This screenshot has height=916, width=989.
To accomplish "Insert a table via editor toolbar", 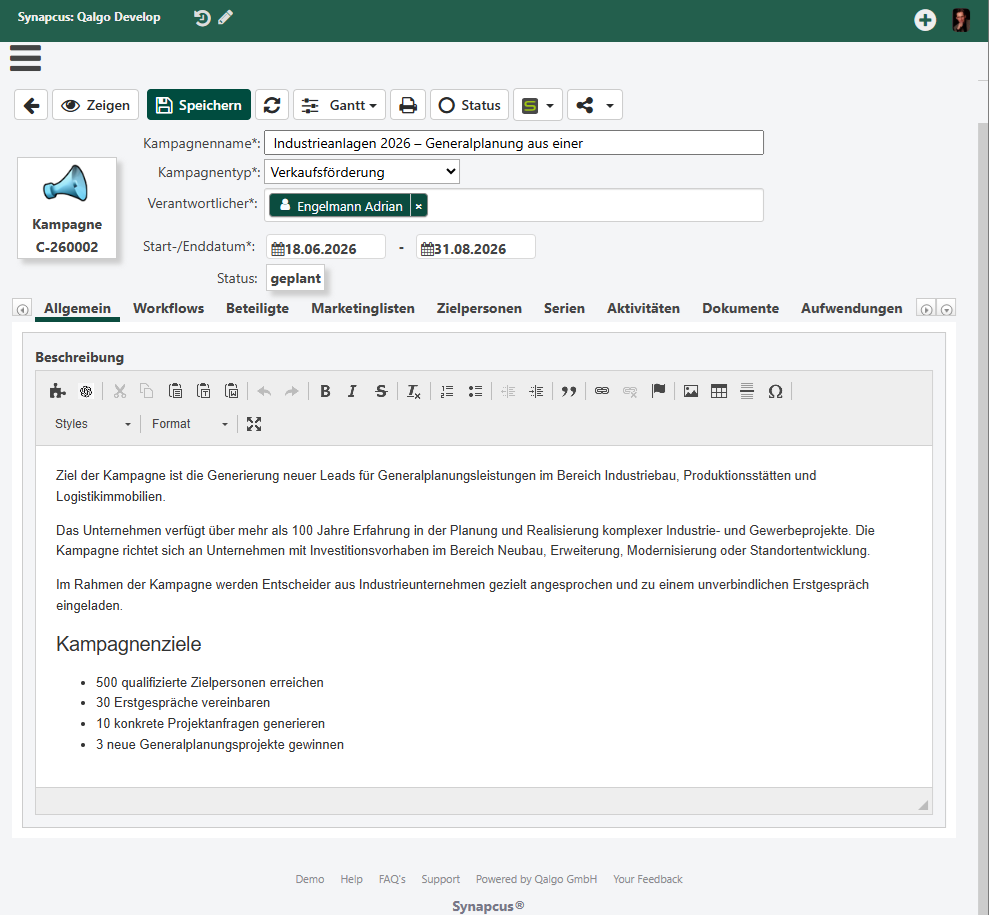I will pyautogui.click(x=718, y=391).
